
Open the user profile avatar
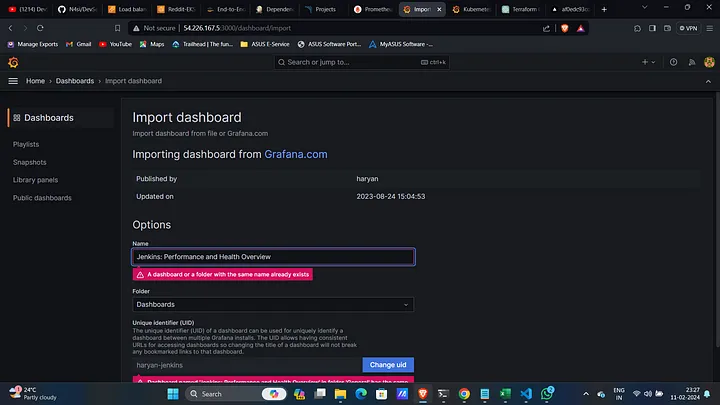point(709,62)
